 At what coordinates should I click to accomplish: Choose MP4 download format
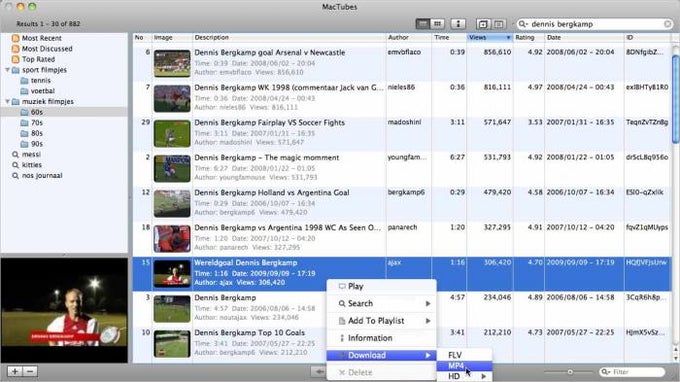pos(464,366)
